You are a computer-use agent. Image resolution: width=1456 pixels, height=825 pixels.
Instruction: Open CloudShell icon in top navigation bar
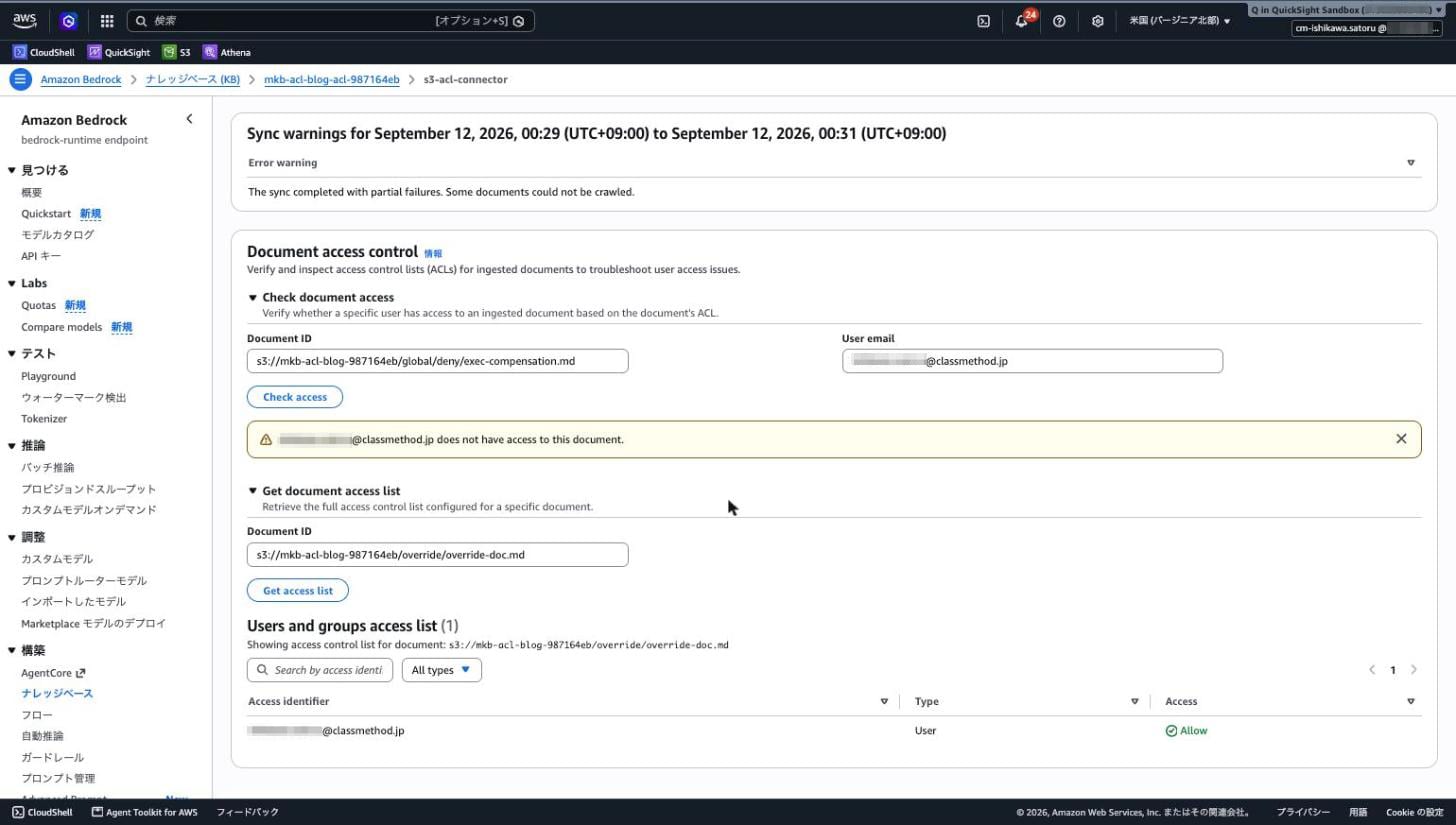pyautogui.click(x=984, y=21)
